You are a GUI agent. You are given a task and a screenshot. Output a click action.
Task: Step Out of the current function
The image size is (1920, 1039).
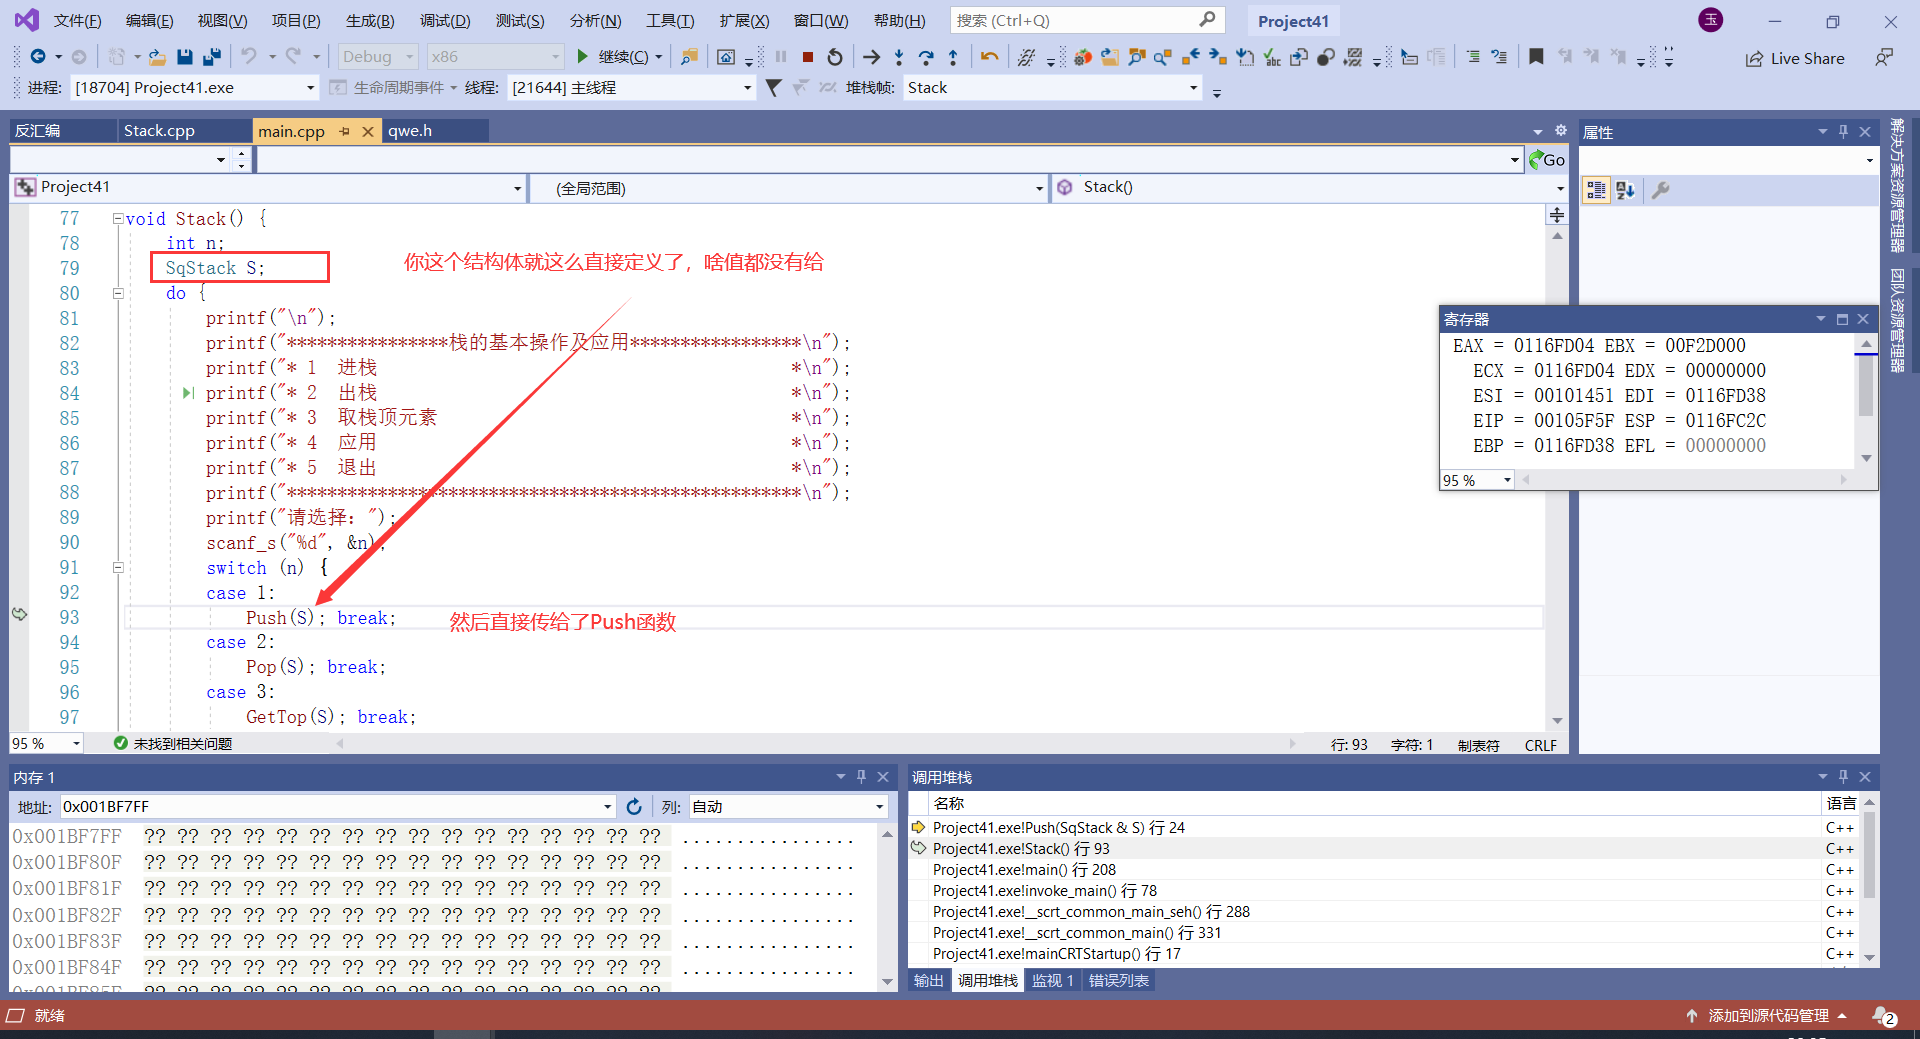[x=953, y=57]
